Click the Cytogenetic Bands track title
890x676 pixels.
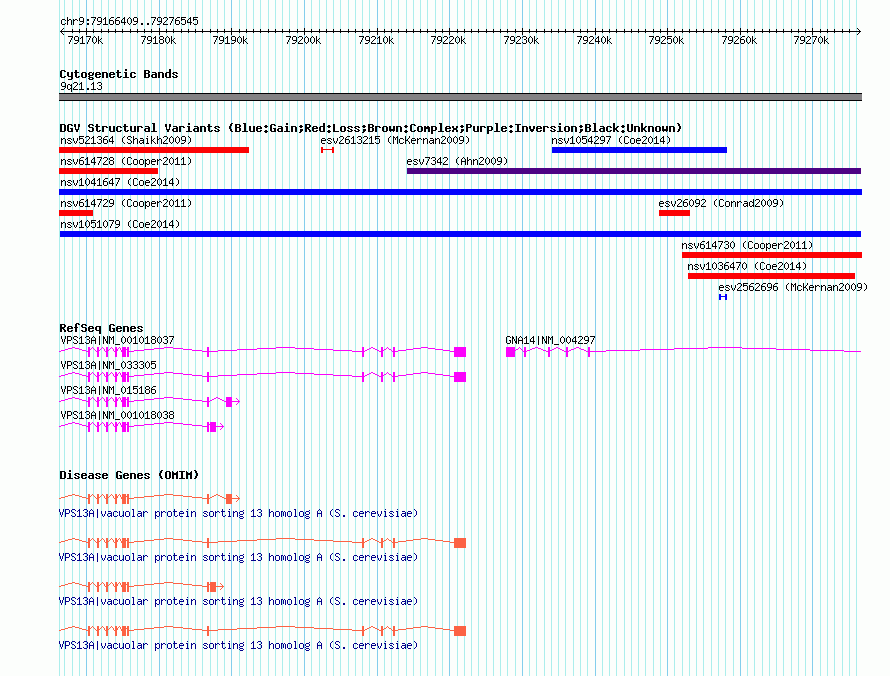pos(119,74)
